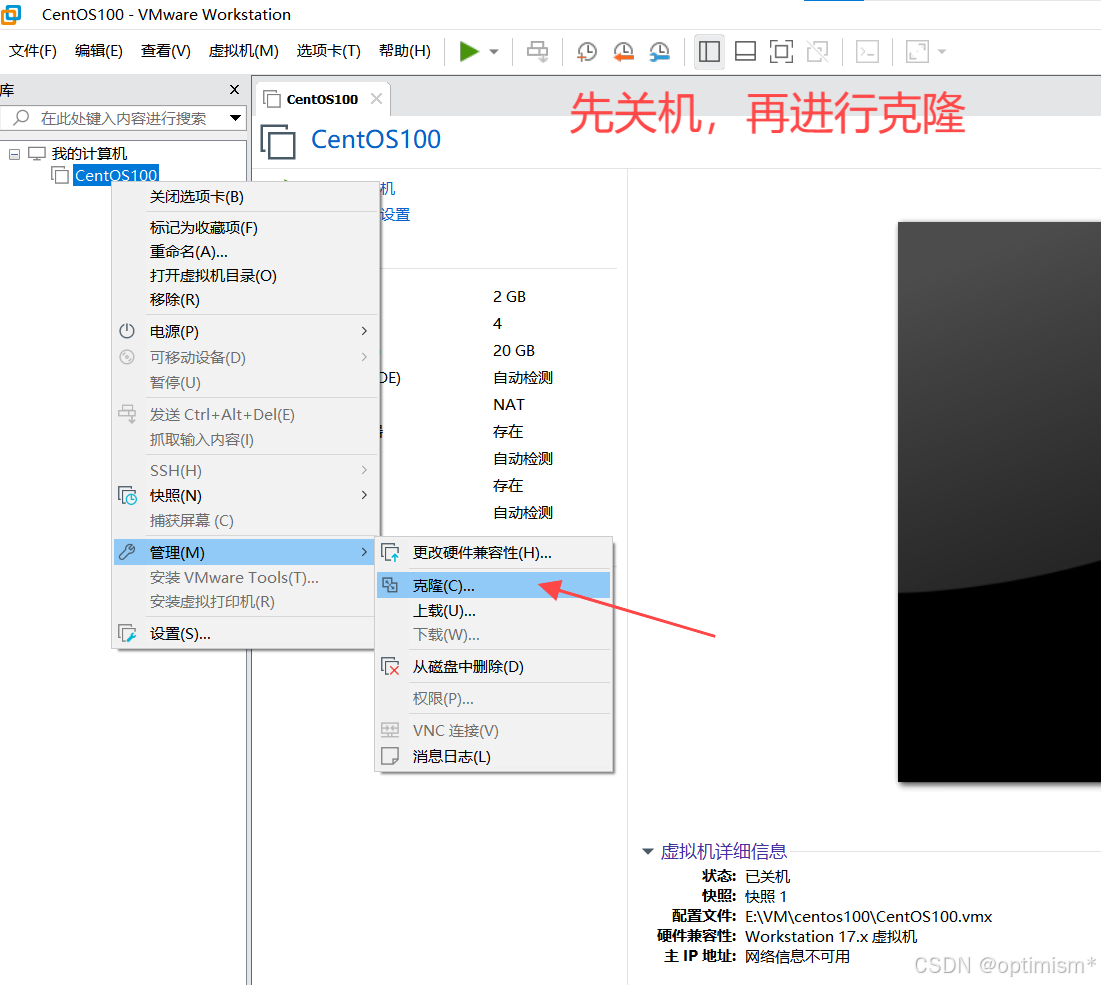
Task: Click the VMware Workstation title bar logo
Action: point(11,14)
